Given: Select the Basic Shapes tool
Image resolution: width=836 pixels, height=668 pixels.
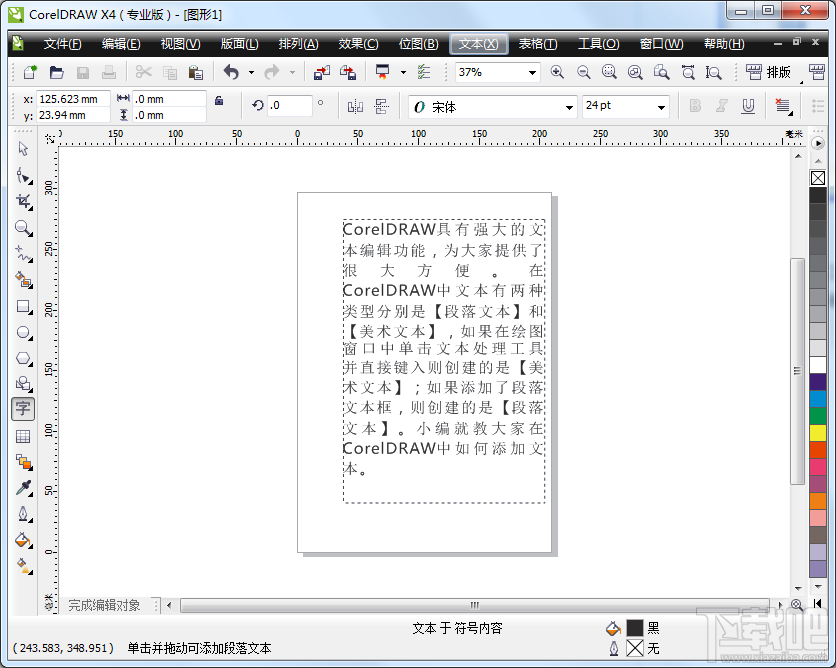Looking at the screenshot, I should [23, 384].
